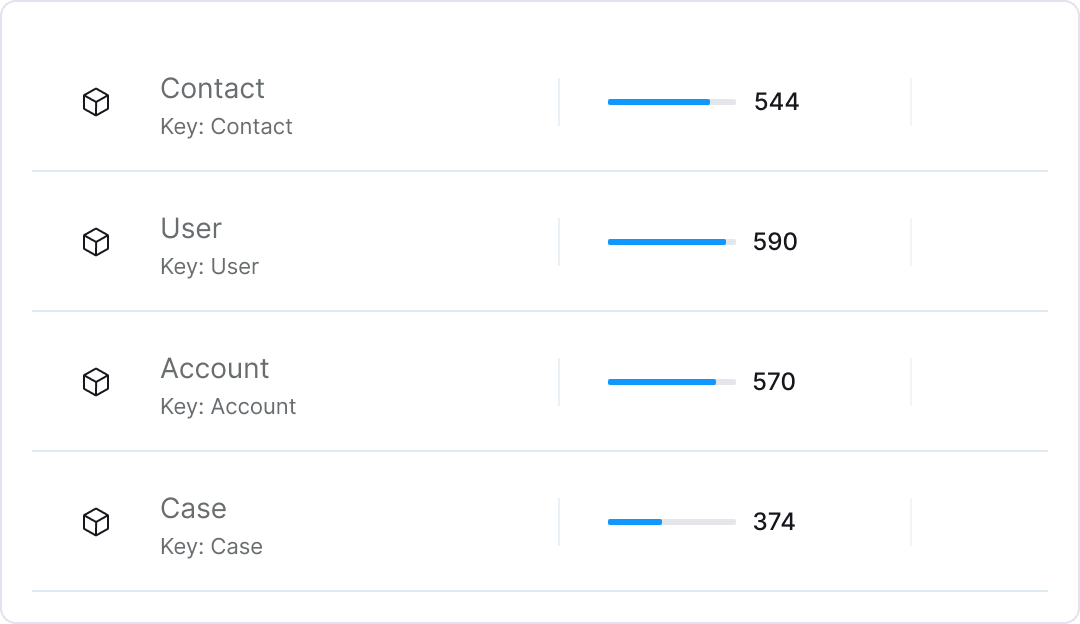Click the 570 count for Account
This screenshot has width=1080, height=624.
tap(774, 382)
